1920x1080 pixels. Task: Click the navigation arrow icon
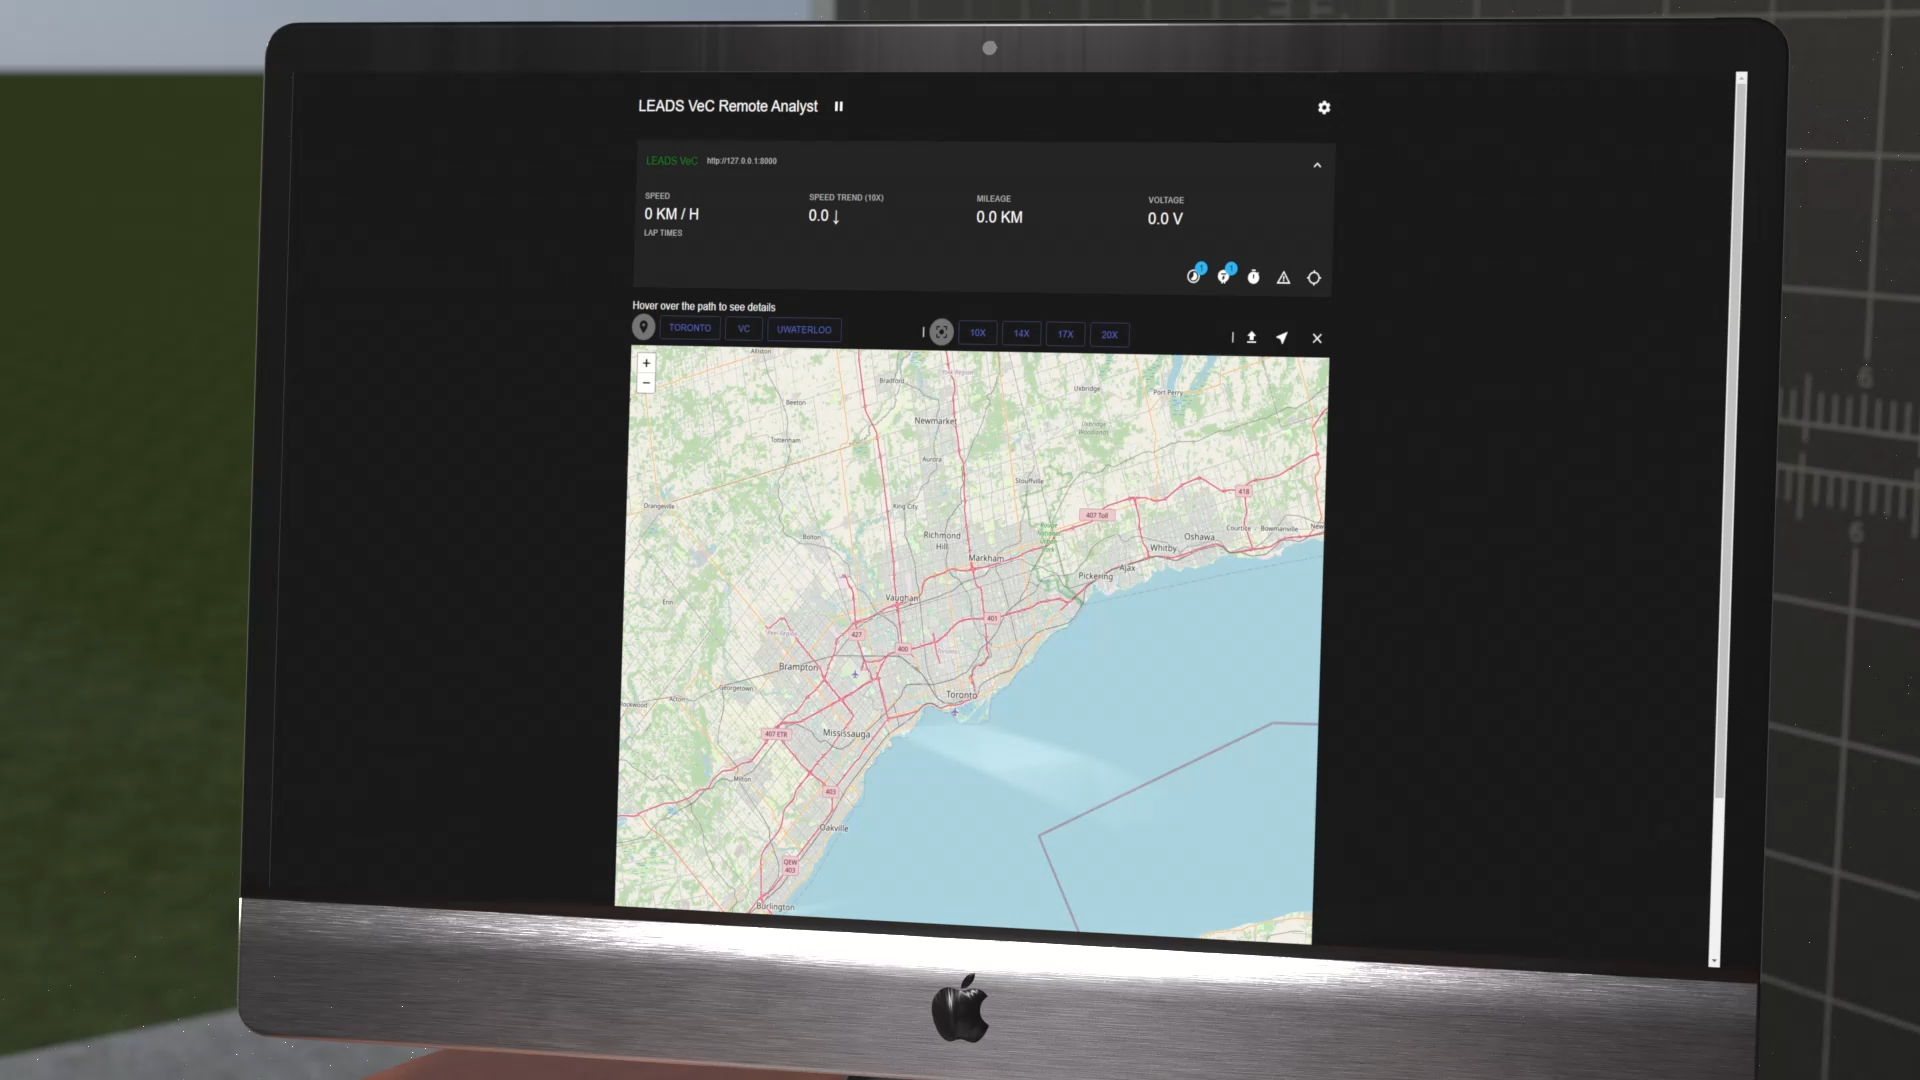coord(1282,338)
